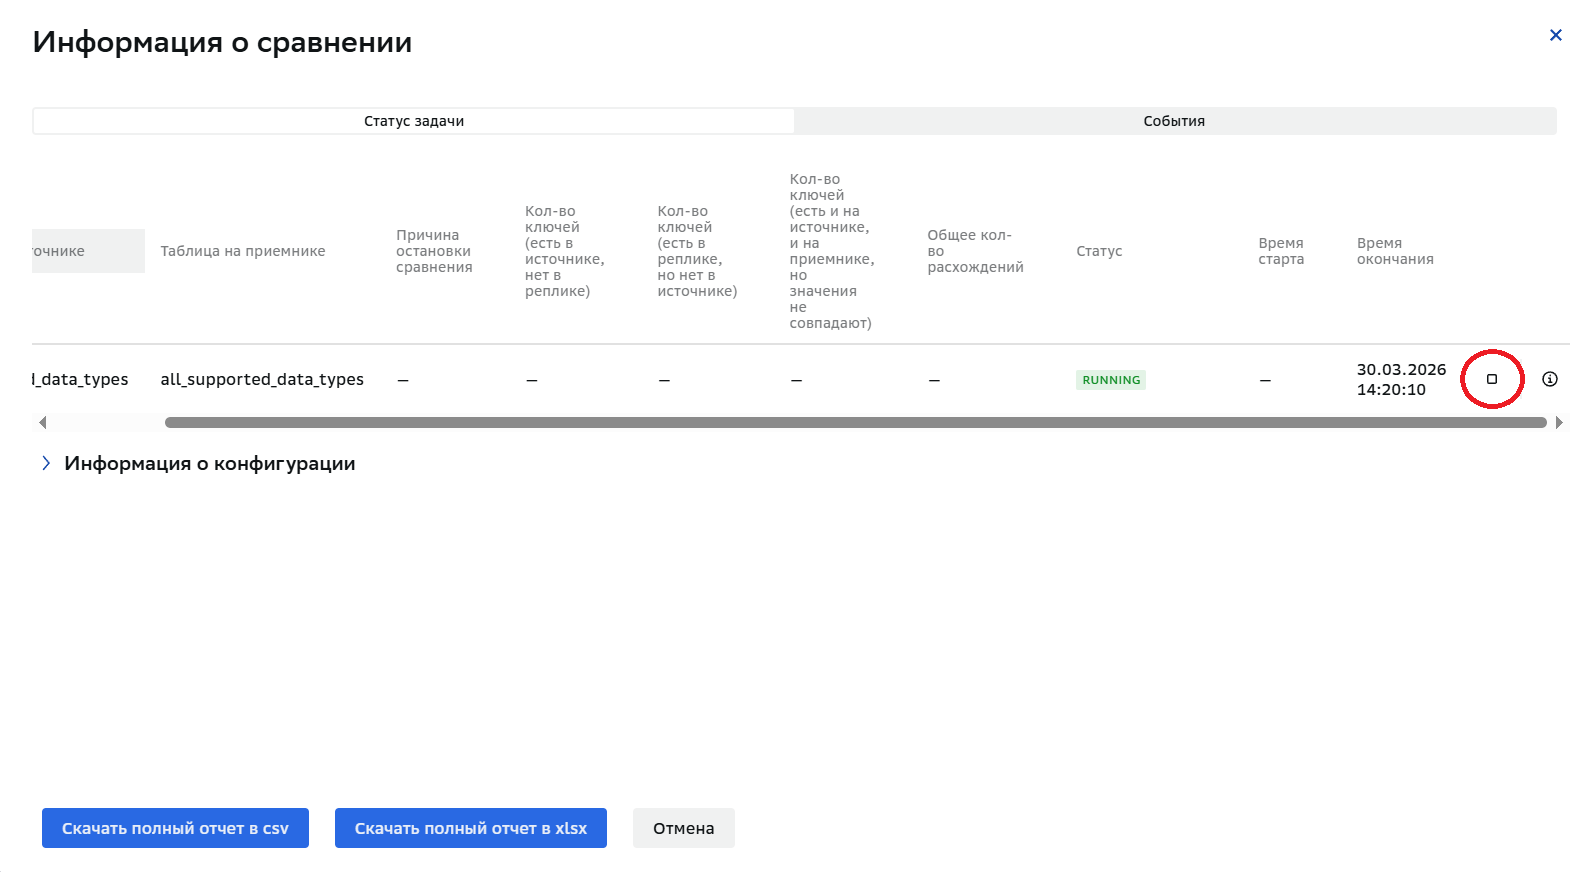Select the Таблица на приемнике column header
This screenshot has height=876, width=1582.
point(243,251)
